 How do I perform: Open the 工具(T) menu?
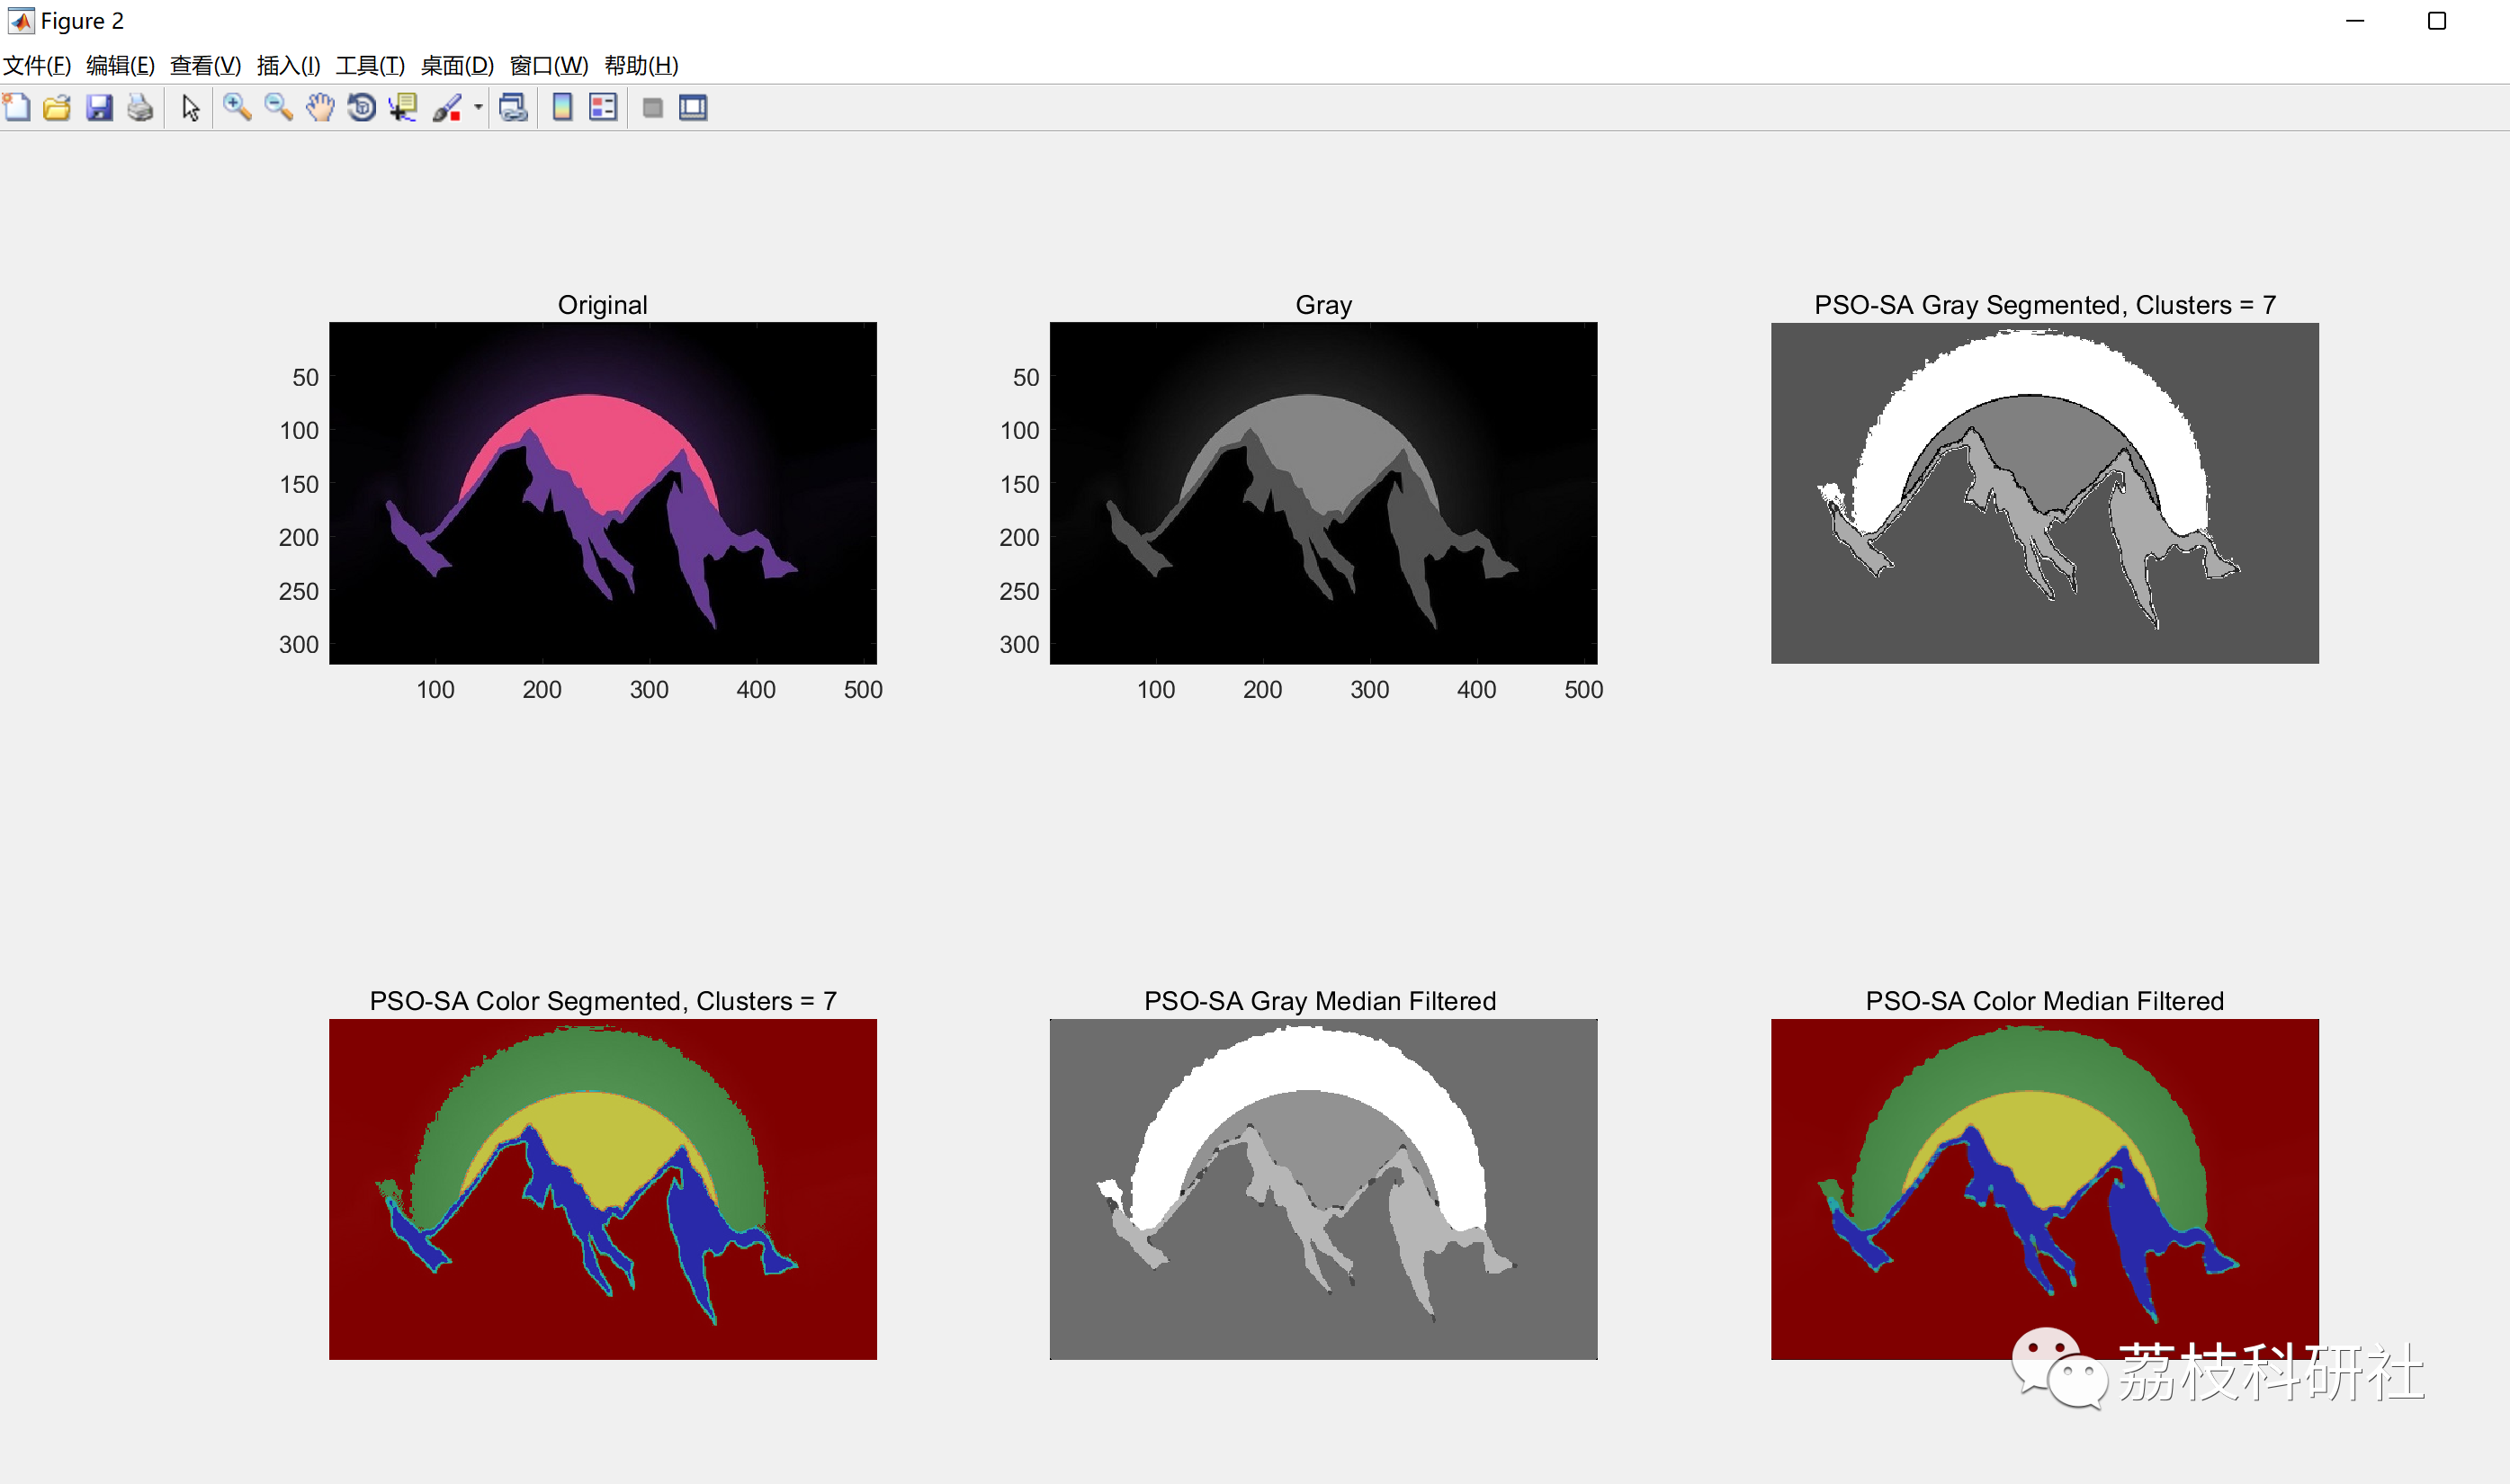[x=370, y=66]
